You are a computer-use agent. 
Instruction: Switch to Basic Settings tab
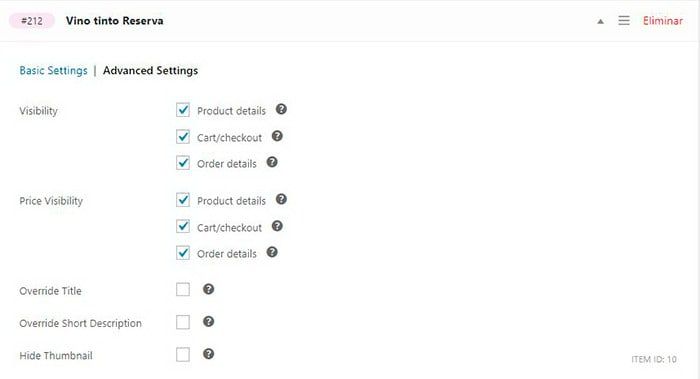point(54,71)
